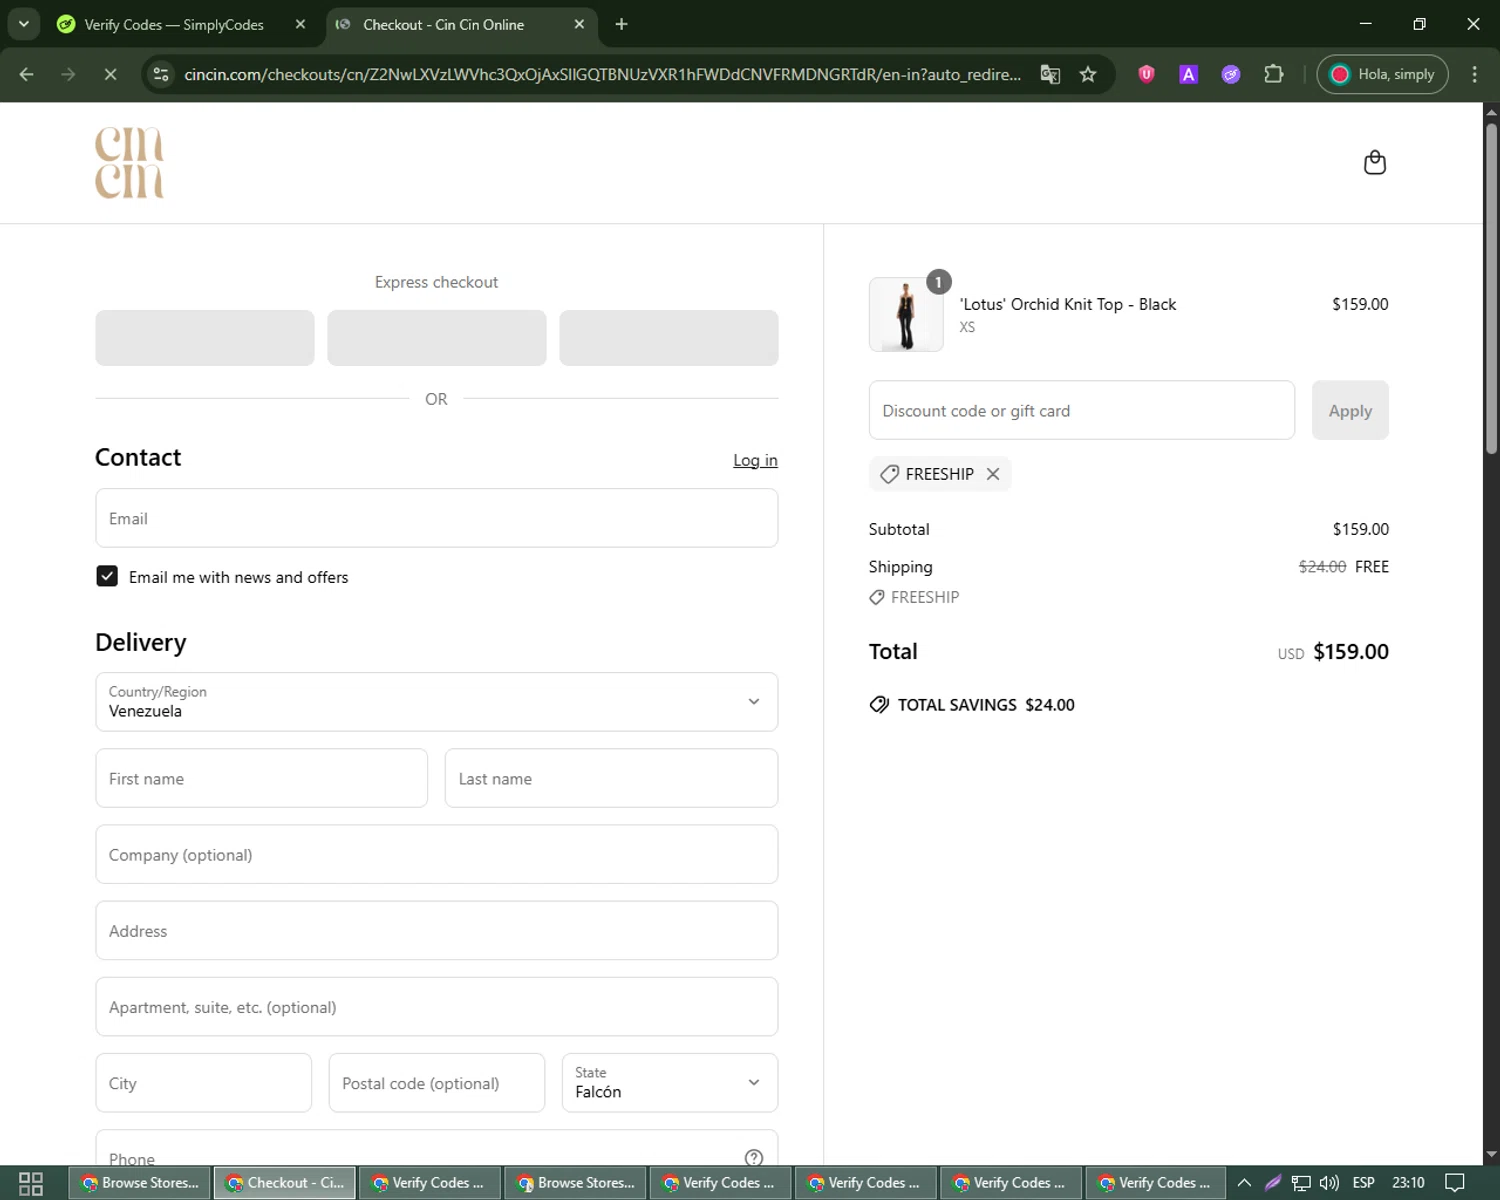This screenshot has height=1200, width=1500.
Task: Click the Cin Cin store logo
Action: tap(129, 163)
